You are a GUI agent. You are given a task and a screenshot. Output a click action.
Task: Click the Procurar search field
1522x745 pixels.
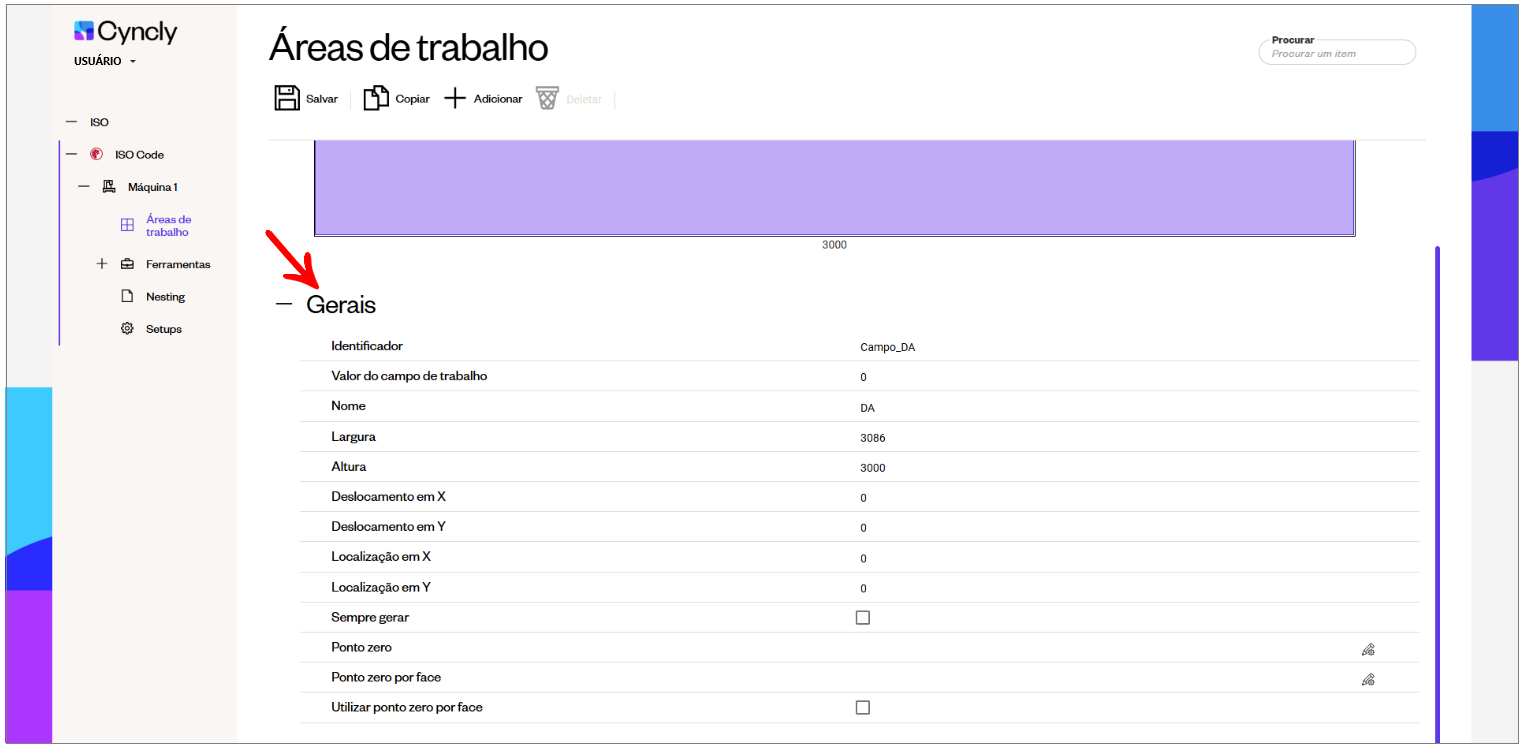[1337, 53]
